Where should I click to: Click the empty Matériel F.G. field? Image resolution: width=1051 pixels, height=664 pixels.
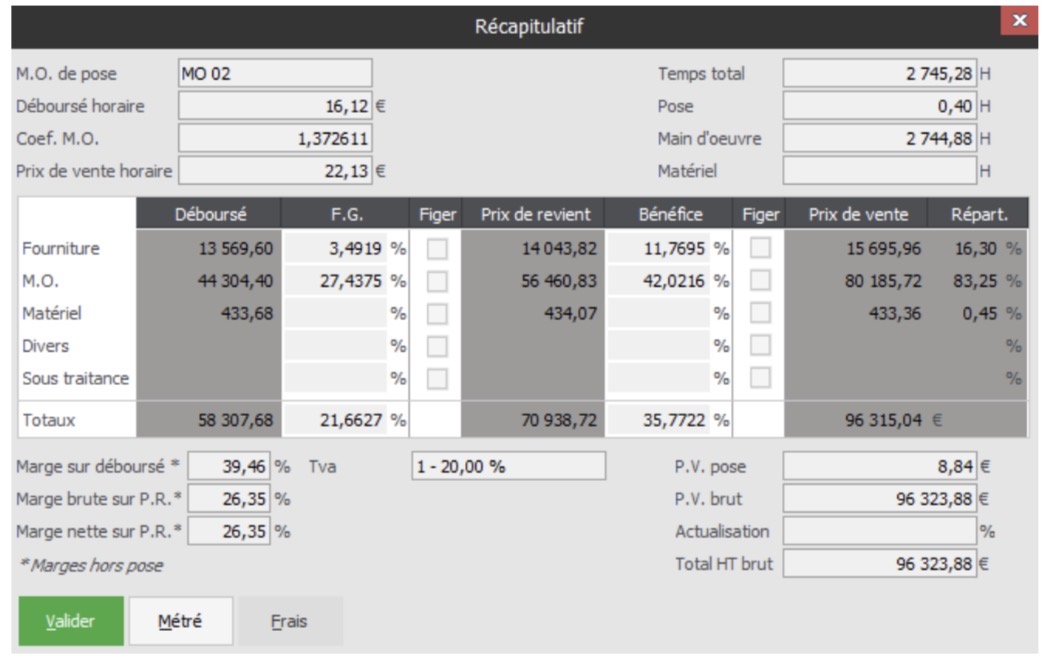coord(335,314)
